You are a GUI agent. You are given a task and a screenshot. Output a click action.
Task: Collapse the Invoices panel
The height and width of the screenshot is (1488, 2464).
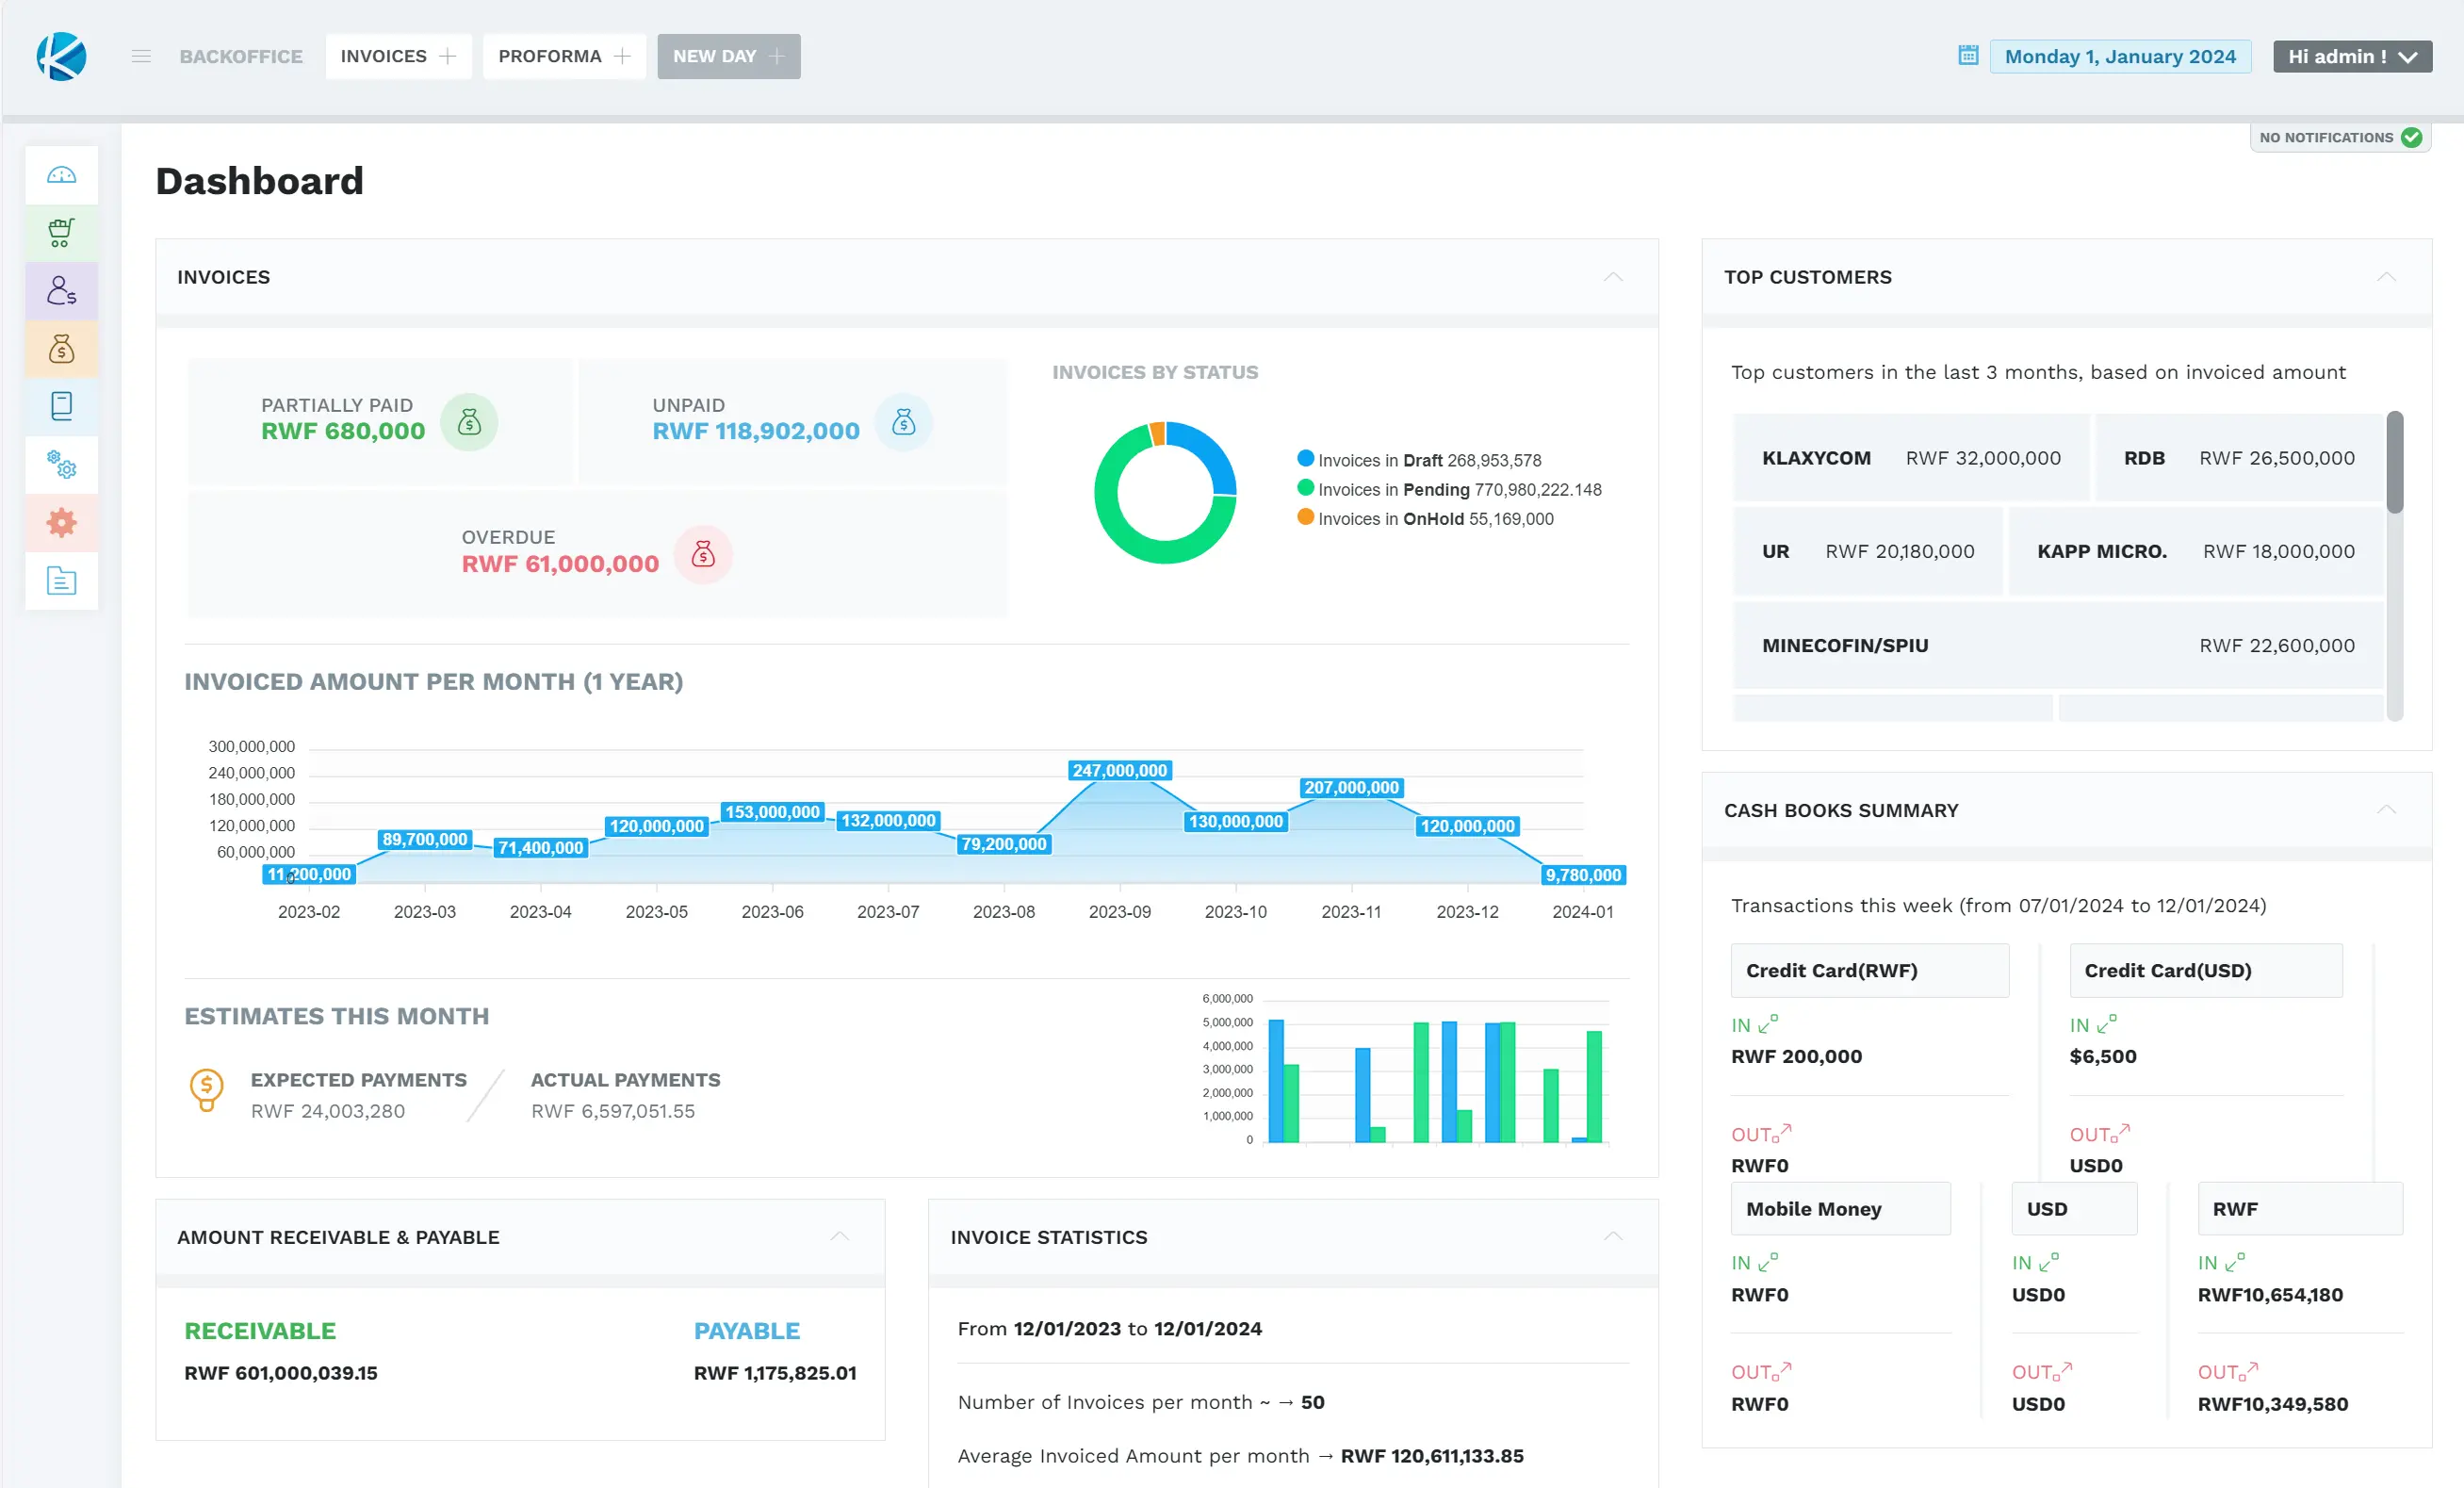click(1612, 277)
